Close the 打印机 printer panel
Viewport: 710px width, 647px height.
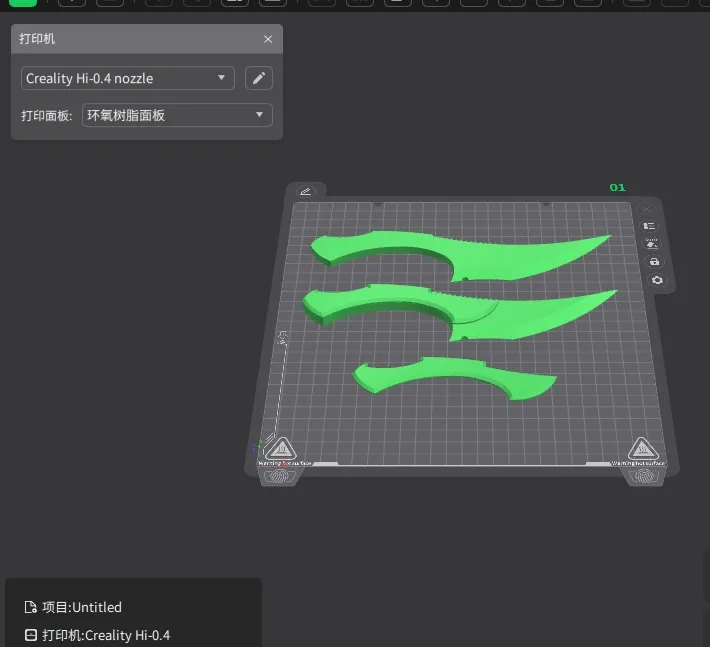point(268,39)
